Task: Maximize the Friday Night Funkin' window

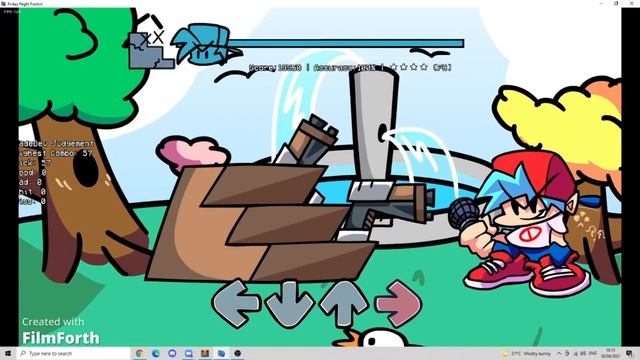Action: tap(616, 3)
